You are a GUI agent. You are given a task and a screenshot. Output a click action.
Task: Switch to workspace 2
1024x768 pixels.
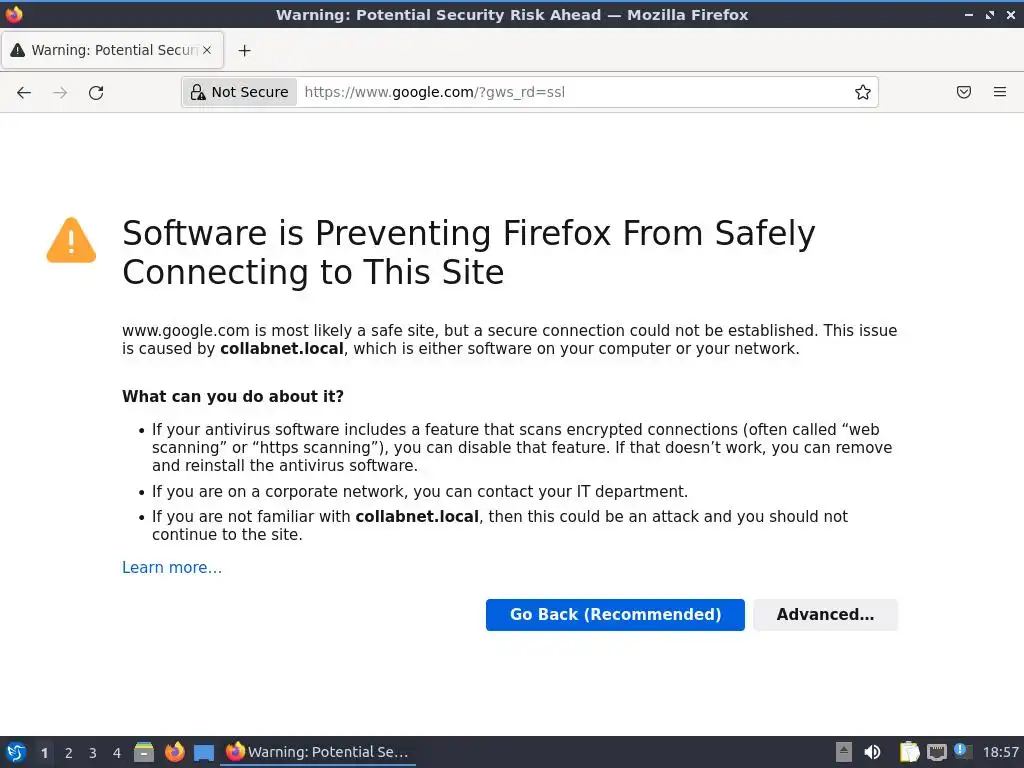[69, 753]
